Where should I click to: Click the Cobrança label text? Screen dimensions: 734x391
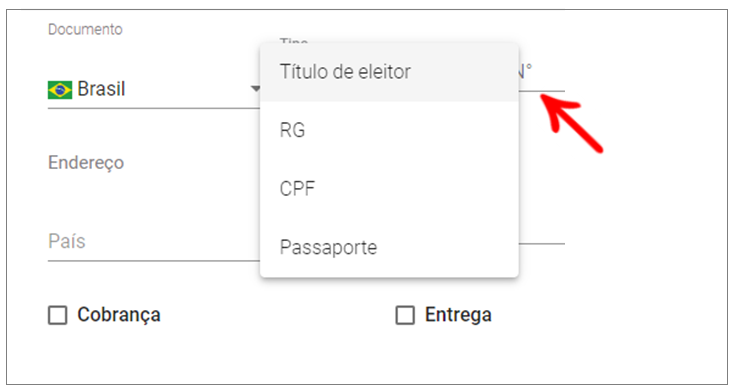119,315
